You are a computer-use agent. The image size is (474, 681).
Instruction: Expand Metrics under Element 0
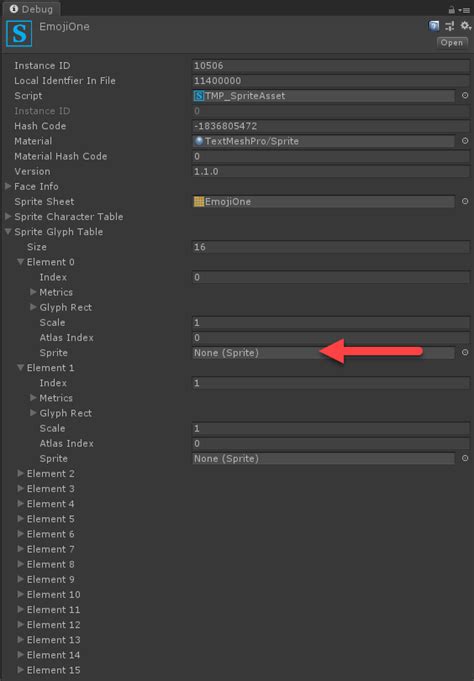point(33,292)
